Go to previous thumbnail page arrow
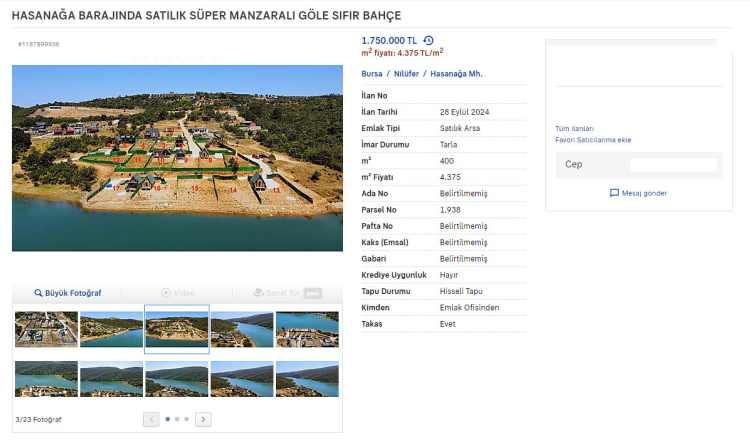Screen dimensions: 750x447 151,419
